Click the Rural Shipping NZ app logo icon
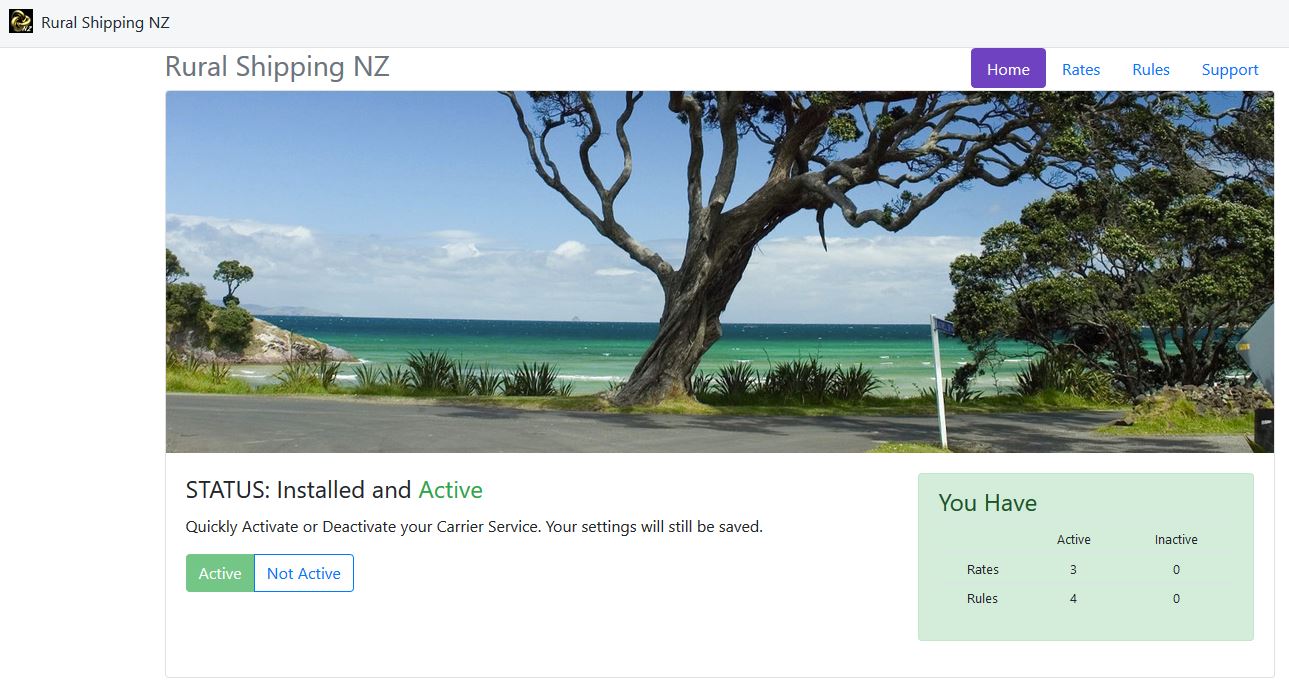 [20, 22]
